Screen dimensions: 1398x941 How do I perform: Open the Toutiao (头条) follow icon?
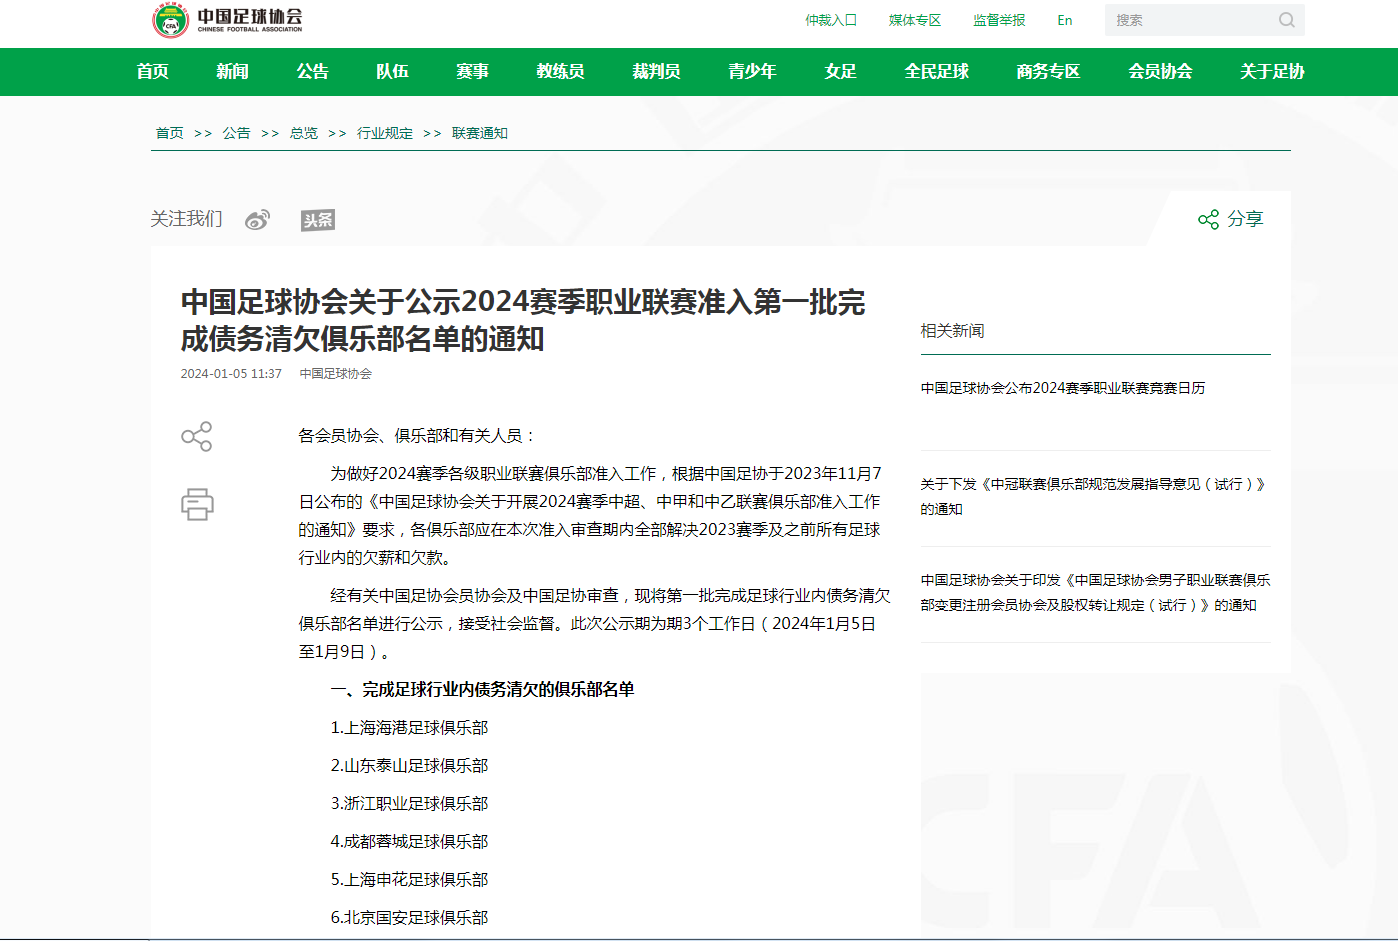pos(318,220)
